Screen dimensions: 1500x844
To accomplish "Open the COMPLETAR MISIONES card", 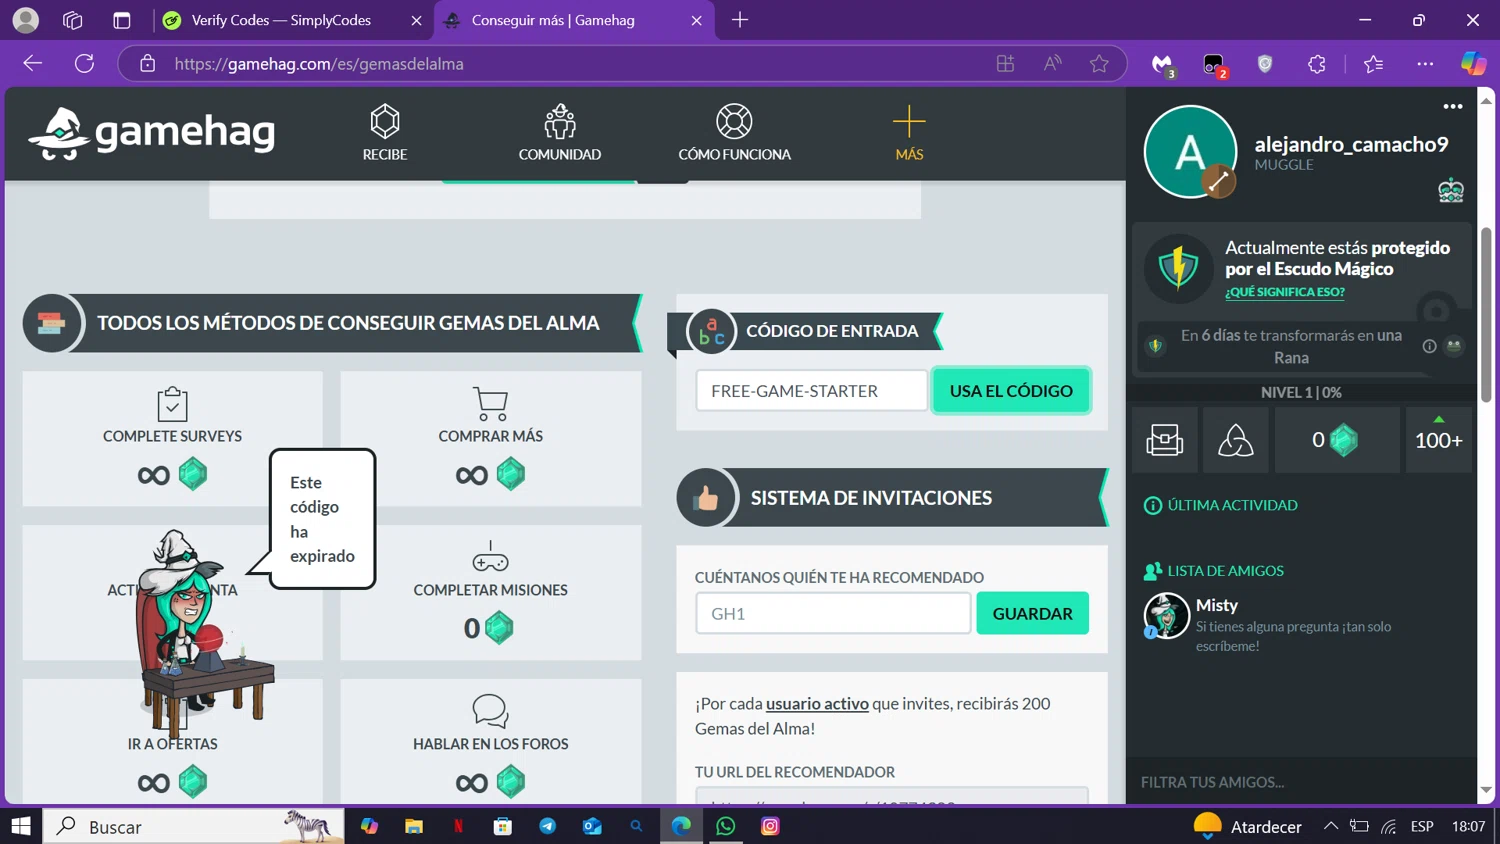I will tap(490, 592).
